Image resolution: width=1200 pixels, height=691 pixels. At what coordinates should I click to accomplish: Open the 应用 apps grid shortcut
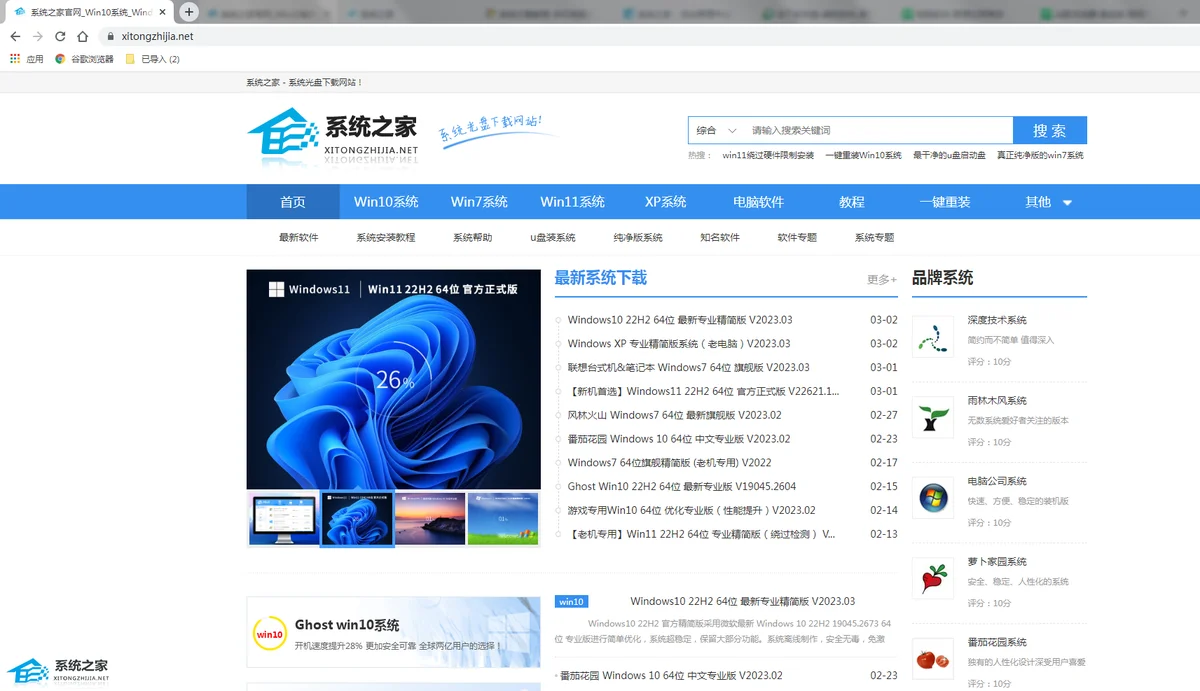point(27,59)
